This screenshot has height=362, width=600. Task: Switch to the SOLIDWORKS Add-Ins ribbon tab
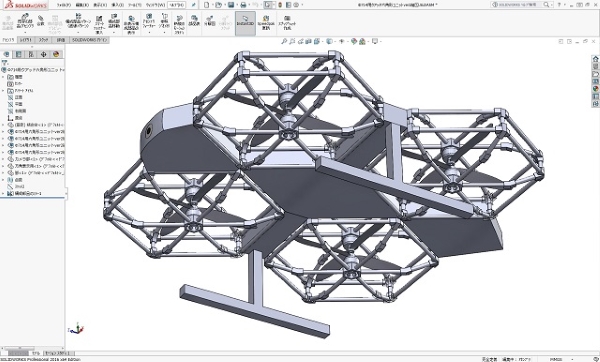(90, 40)
